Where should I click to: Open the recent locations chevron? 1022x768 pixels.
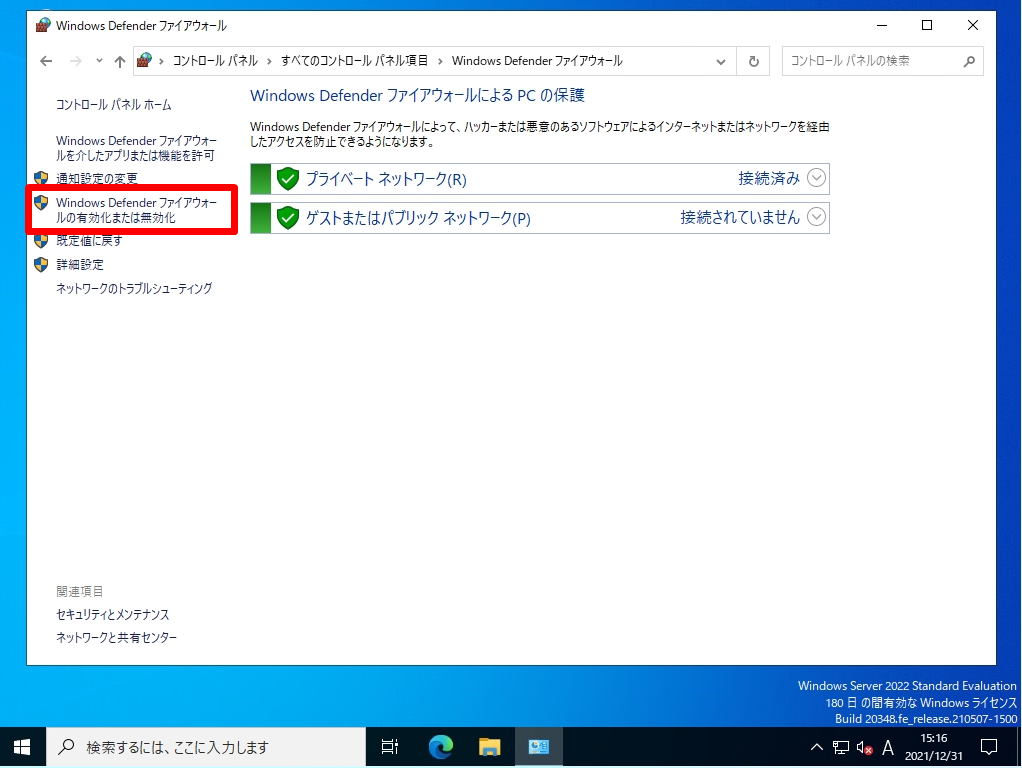coord(99,61)
